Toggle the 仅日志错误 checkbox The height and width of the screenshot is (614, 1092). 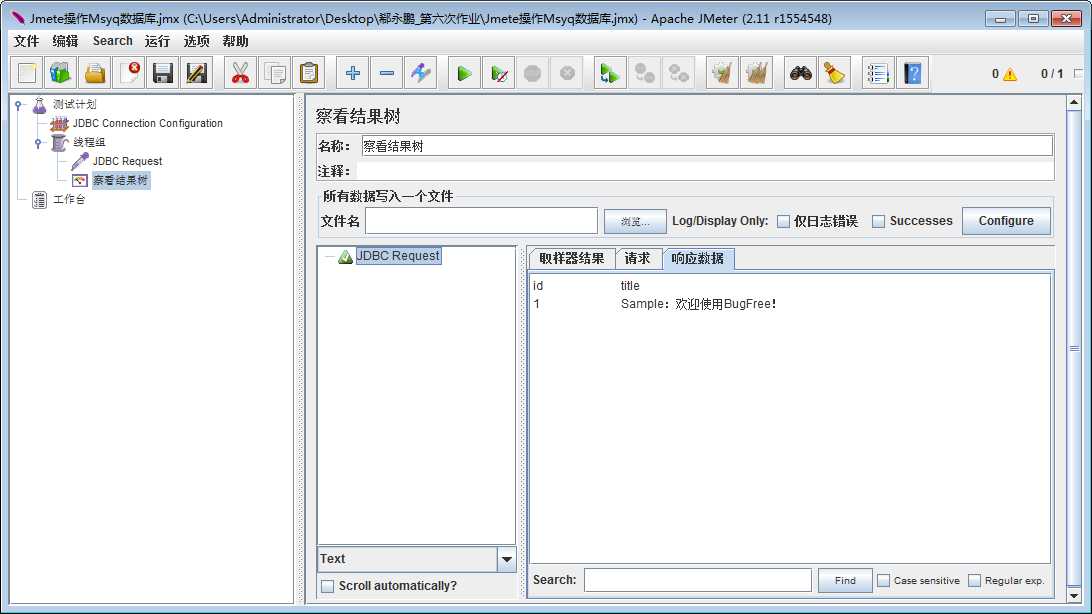783,221
